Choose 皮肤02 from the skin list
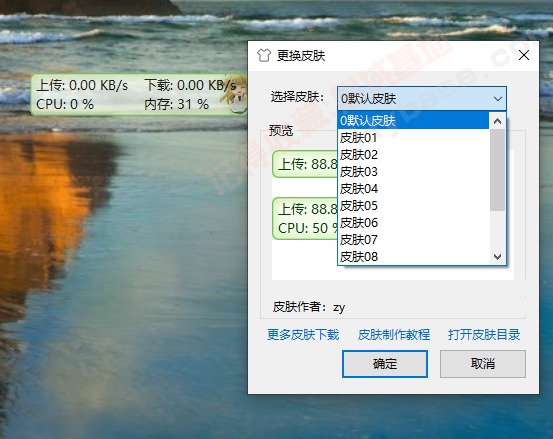This screenshot has width=553, height=439. point(413,154)
